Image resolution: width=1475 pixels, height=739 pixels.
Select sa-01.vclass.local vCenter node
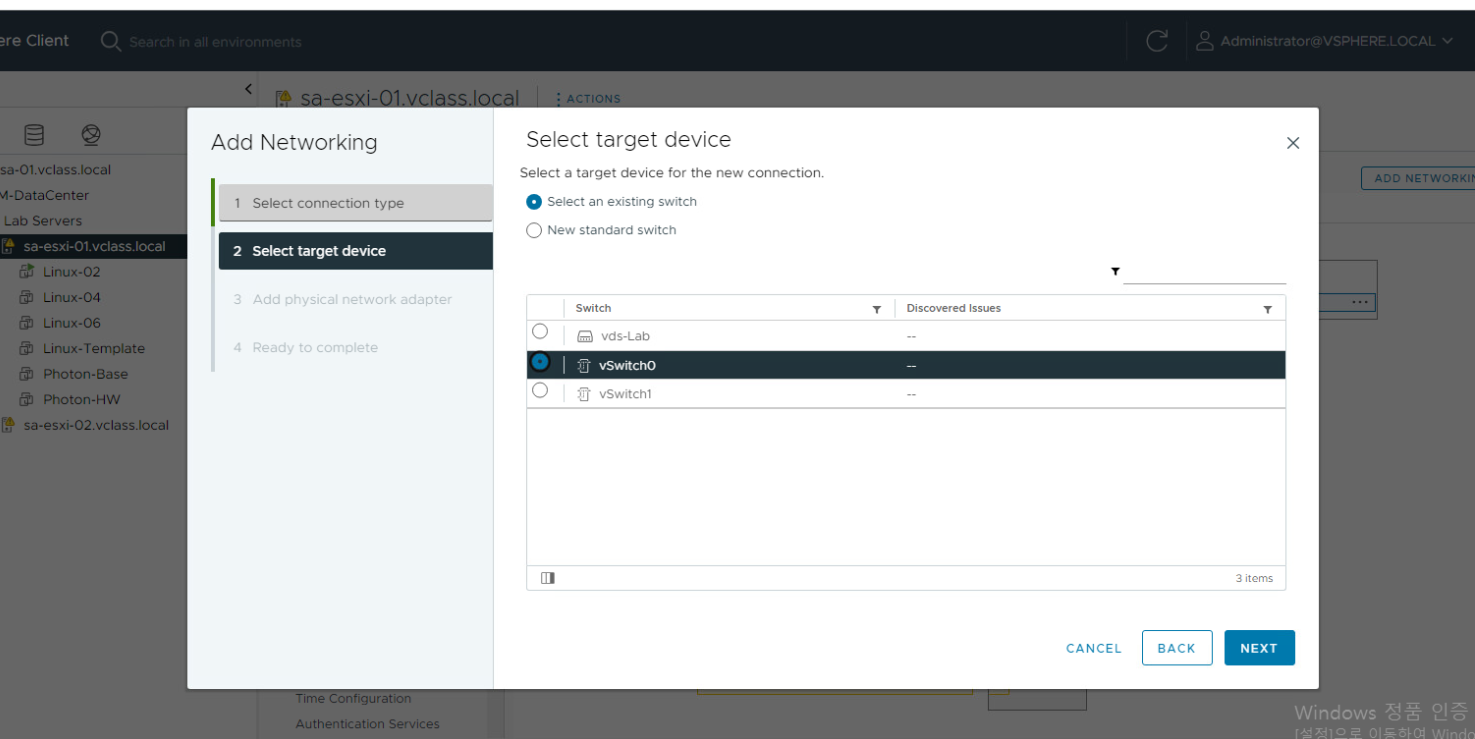(x=56, y=170)
